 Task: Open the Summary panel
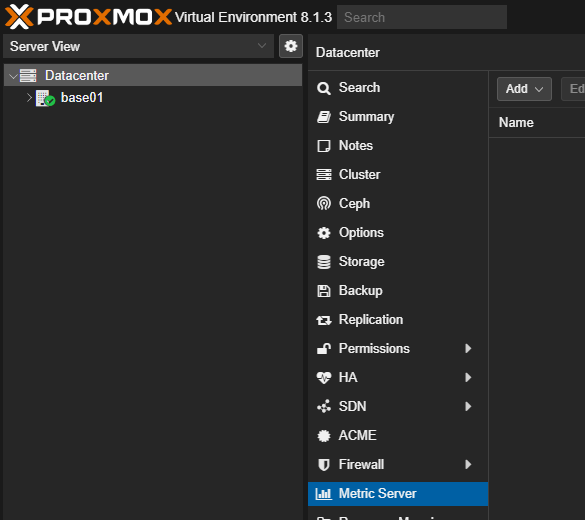(x=398, y=117)
